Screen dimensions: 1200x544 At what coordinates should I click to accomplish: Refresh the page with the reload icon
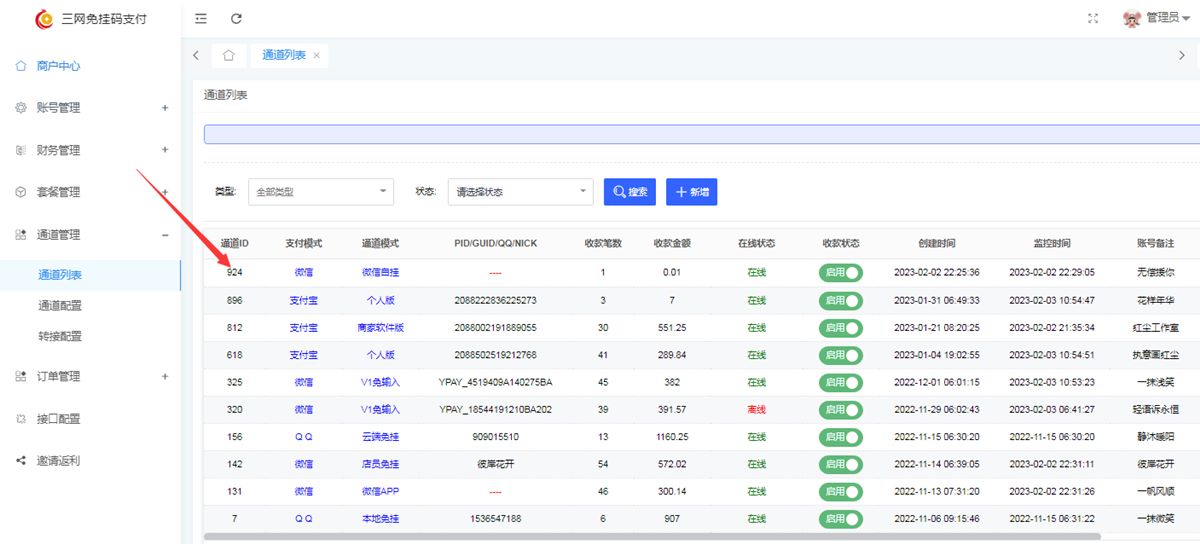[x=236, y=19]
